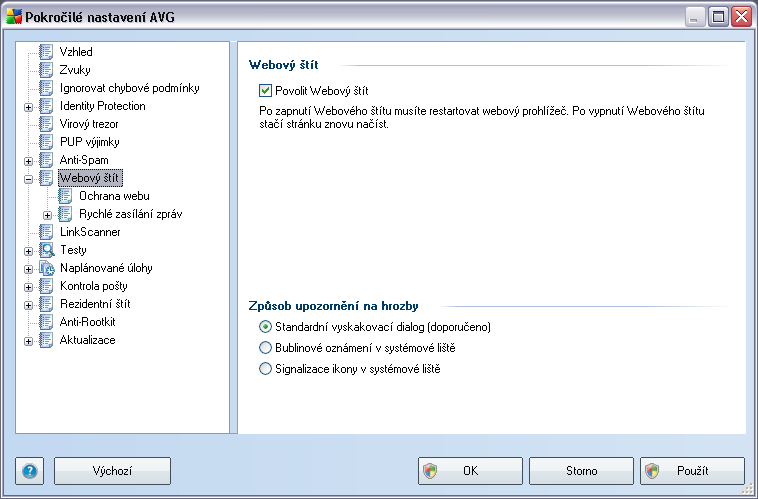Click the magnifier icon beside Testy

point(46,250)
